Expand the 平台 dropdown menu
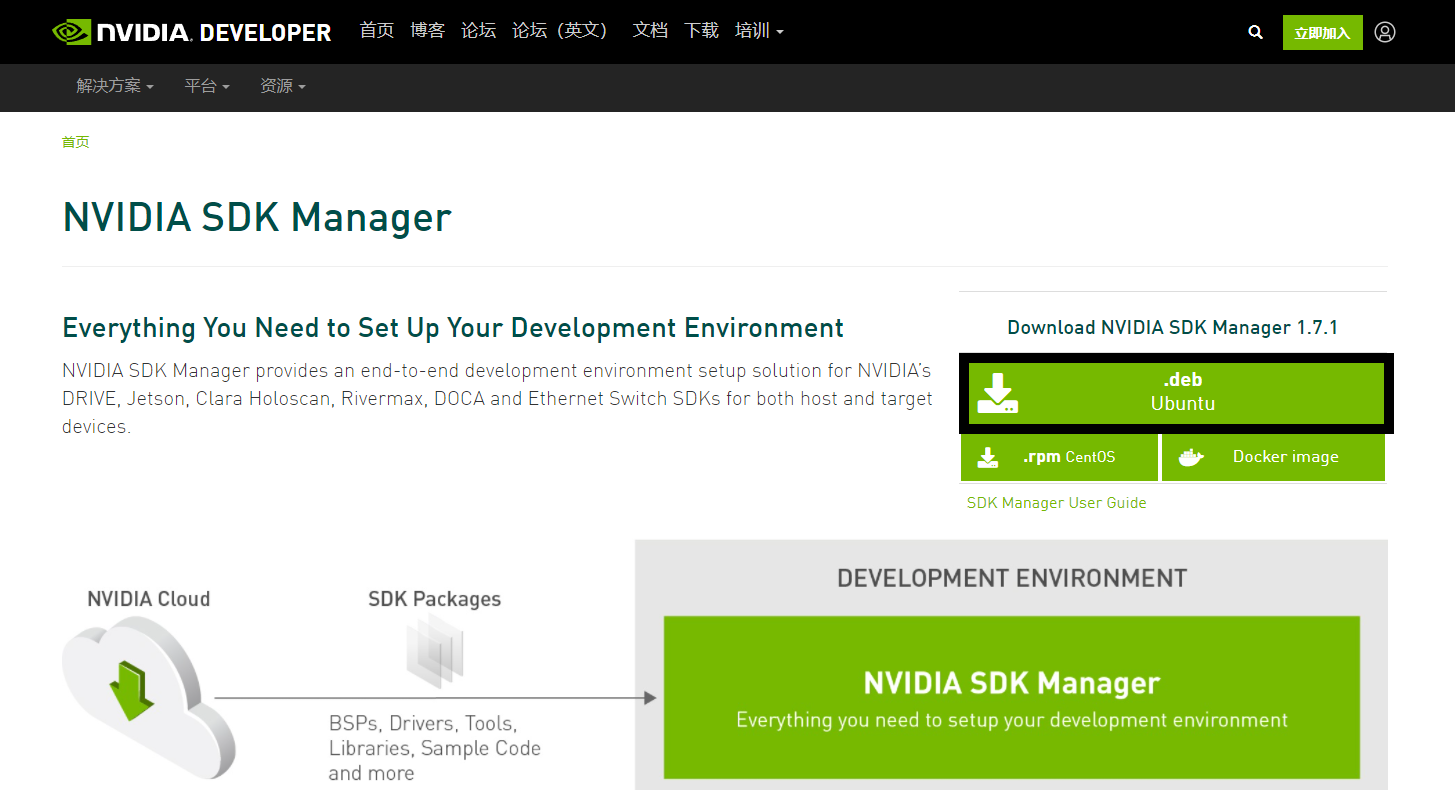Image resolution: width=1455 pixels, height=790 pixels. [x=207, y=86]
